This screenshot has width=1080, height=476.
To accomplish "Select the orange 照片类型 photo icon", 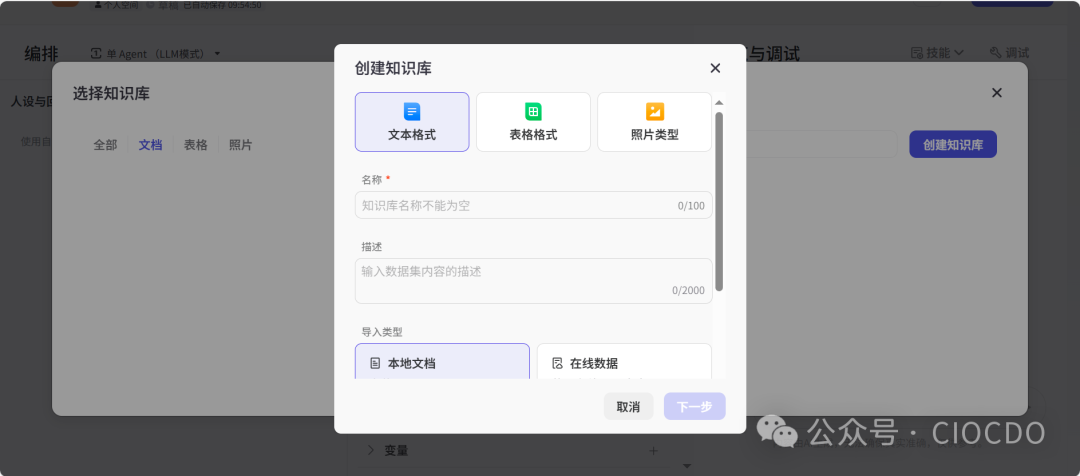I will pyautogui.click(x=654, y=111).
